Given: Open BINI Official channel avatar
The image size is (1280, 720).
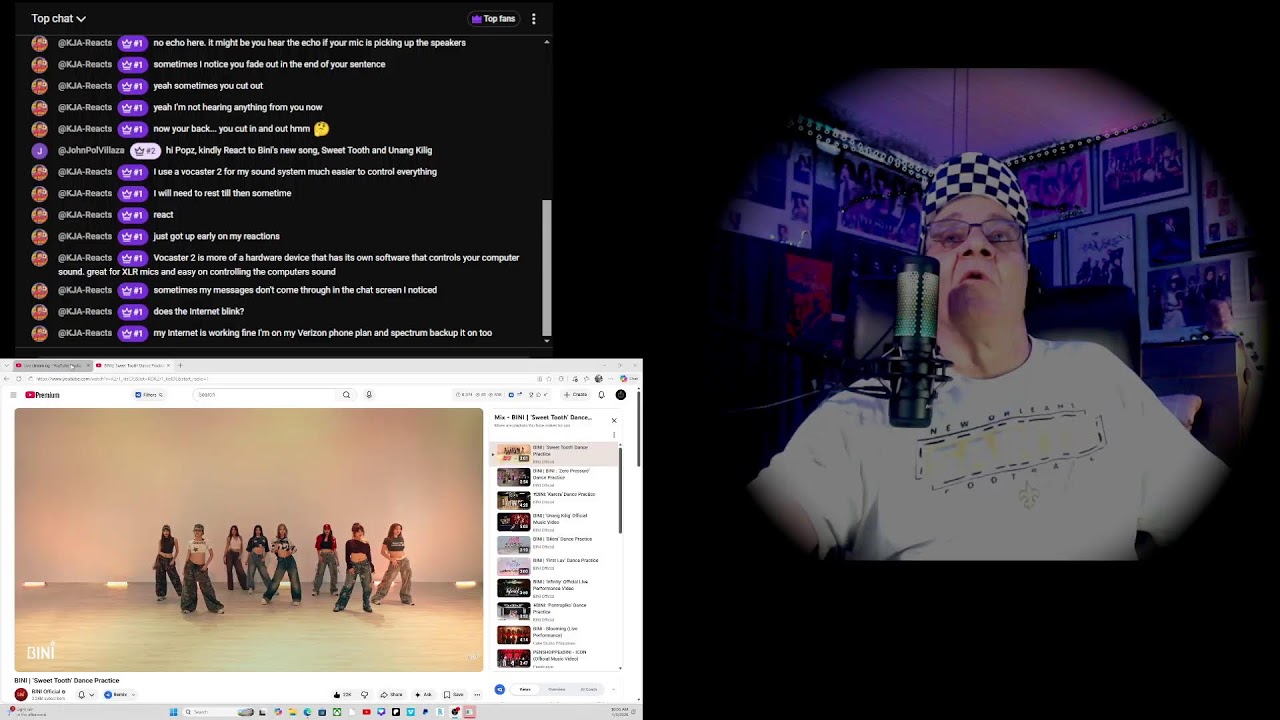Looking at the screenshot, I should tap(21, 694).
